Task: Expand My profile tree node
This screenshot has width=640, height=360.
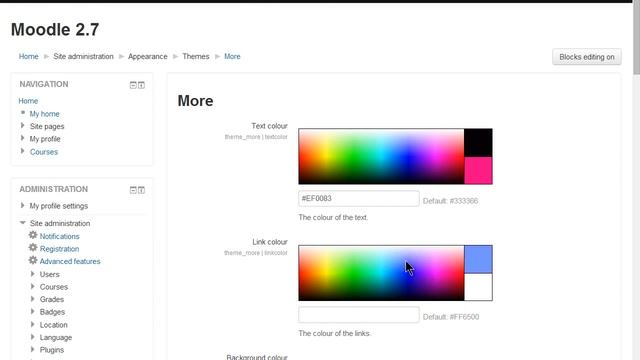Action: [x=22, y=138]
